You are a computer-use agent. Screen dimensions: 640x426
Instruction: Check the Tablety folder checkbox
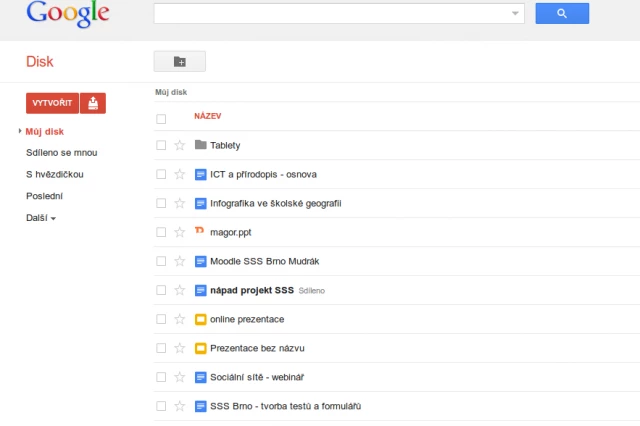coord(161,145)
